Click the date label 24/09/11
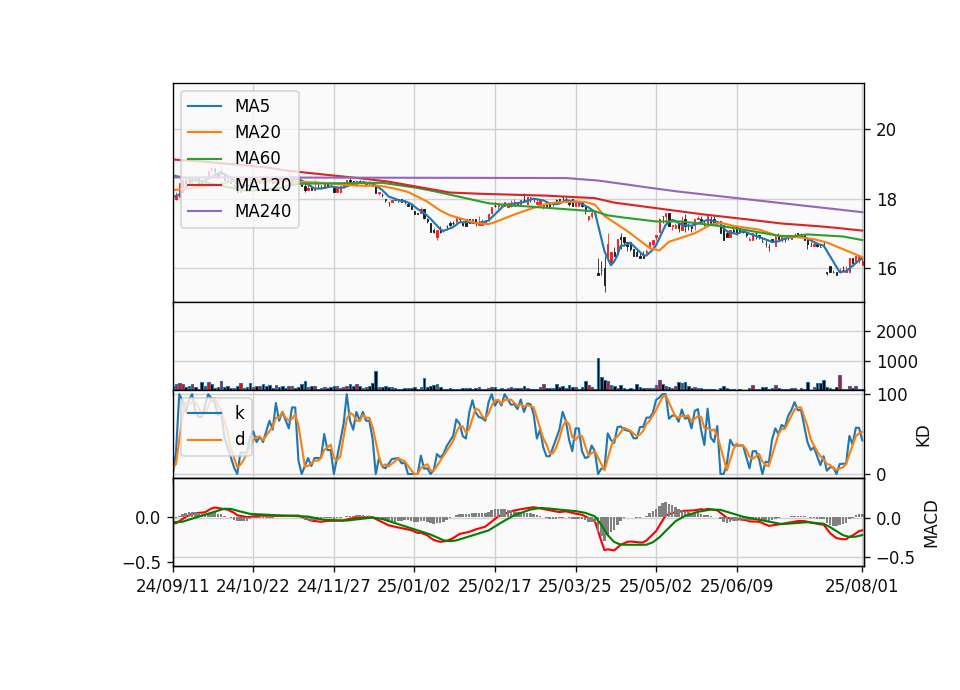The height and width of the screenshot is (690, 960). pyautogui.click(x=173, y=586)
